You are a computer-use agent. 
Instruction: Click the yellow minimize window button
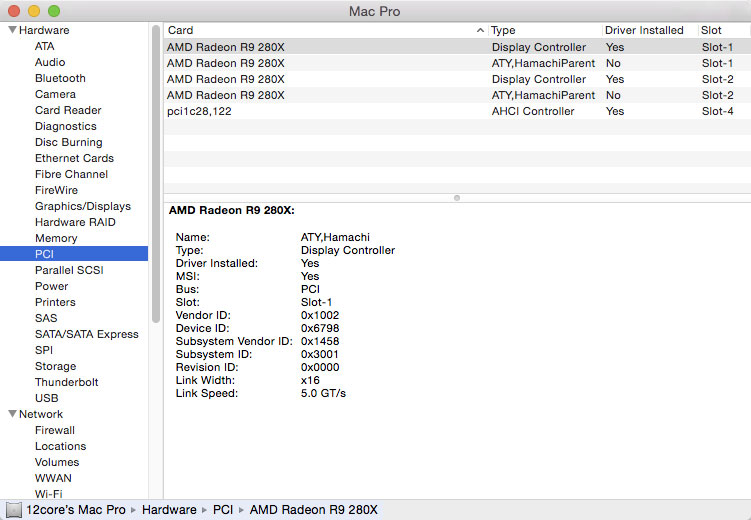pyautogui.click(x=34, y=11)
